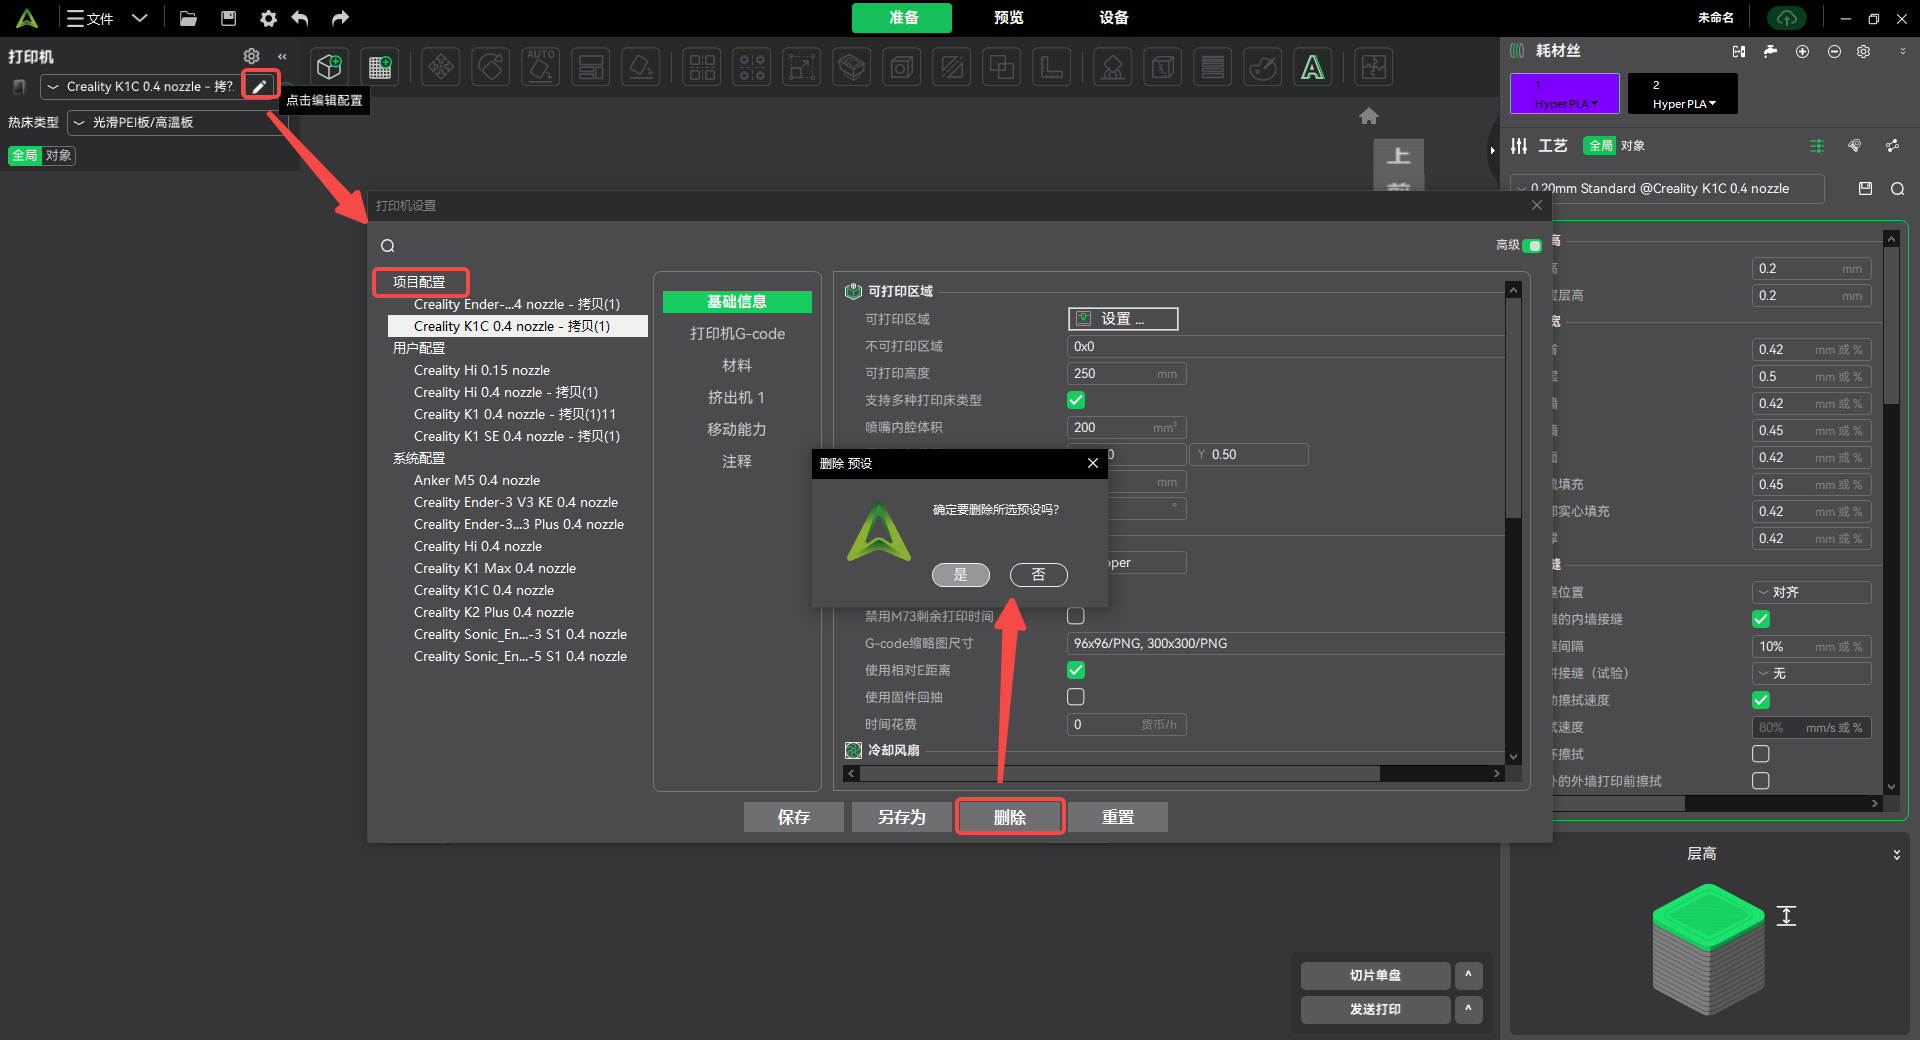Toggle the 高级 advanced switch
Viewport: 1920px width, 1040px height.
click(1532, 245)
